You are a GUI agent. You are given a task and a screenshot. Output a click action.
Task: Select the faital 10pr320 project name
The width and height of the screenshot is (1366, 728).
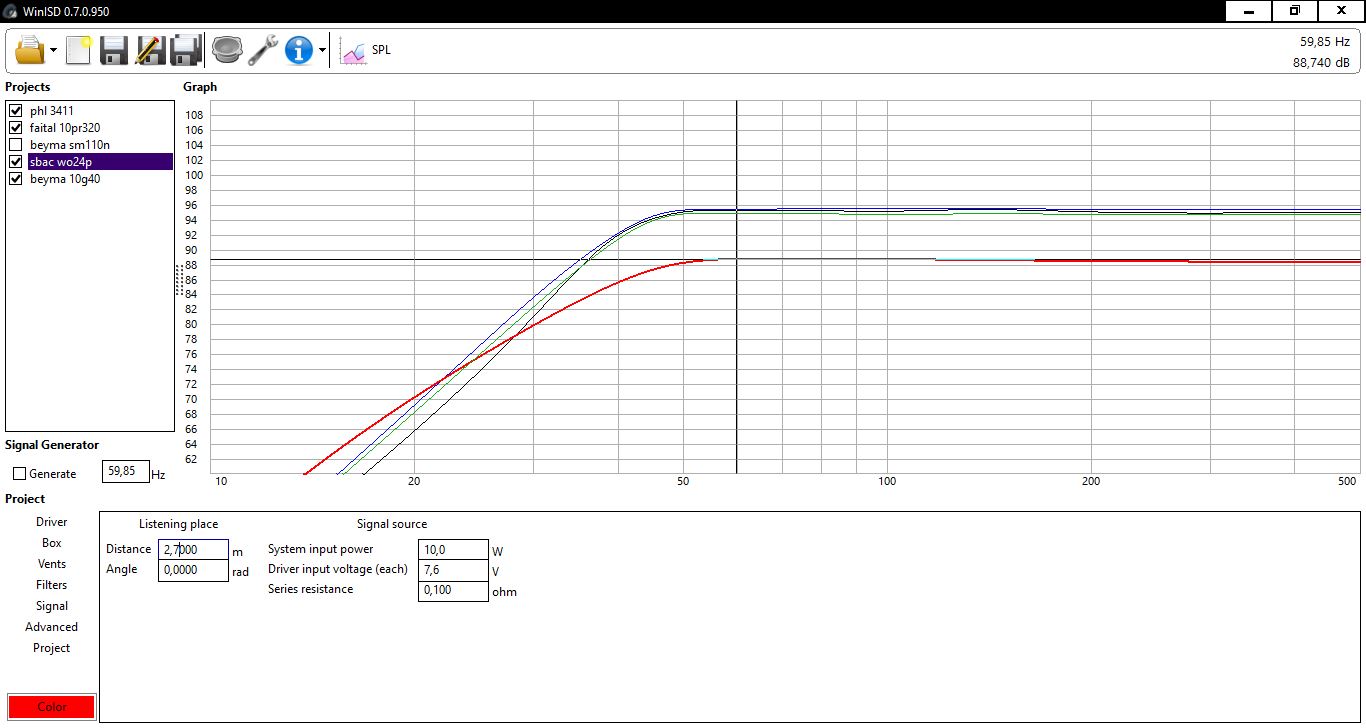pyautogui.click(x=65, y=128)
